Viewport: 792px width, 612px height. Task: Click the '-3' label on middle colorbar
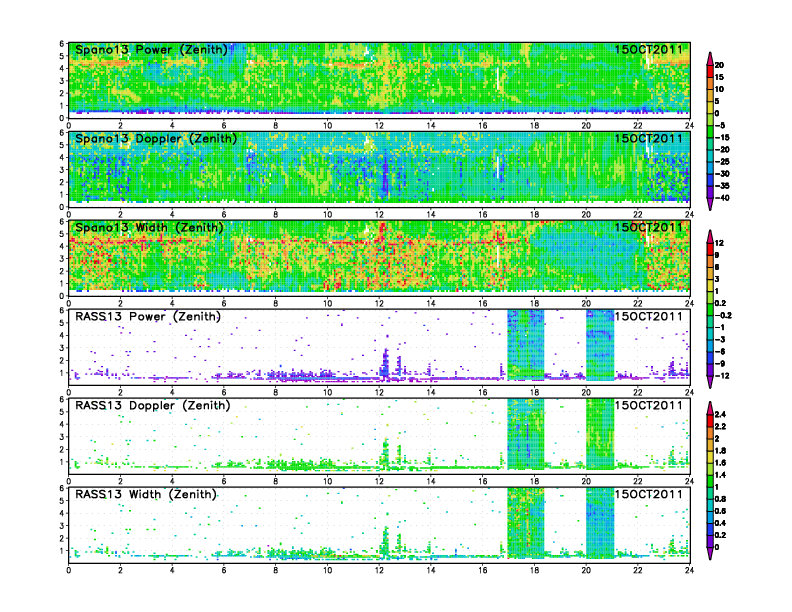(x=720, y=339)
